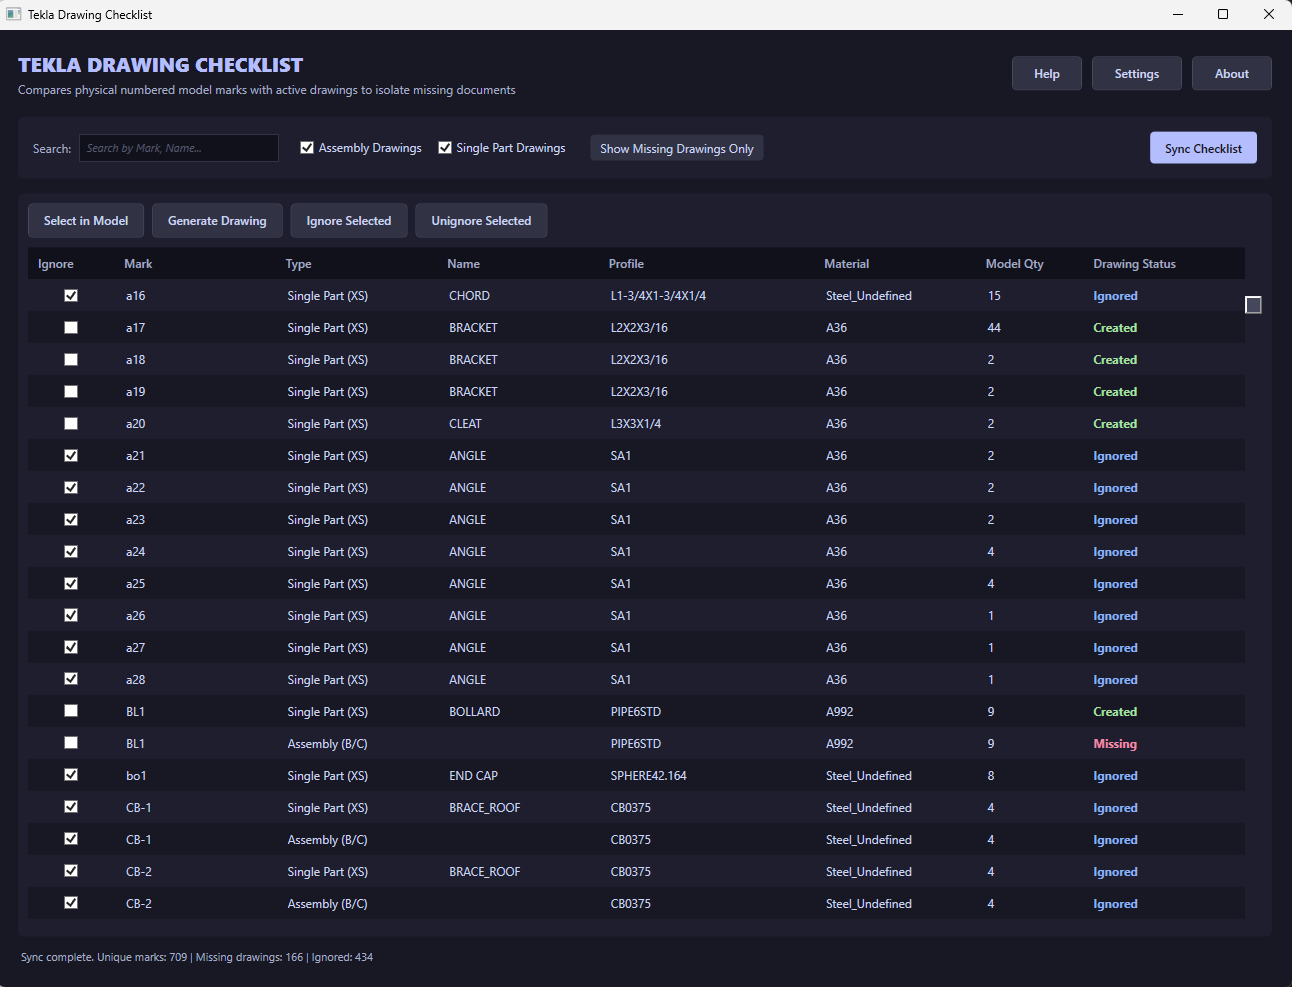Viewport: 1292px width, 987px height.
Task: Click profile 'L1-3/4X1-3/4X1/4'
Action: coord(658,296)
